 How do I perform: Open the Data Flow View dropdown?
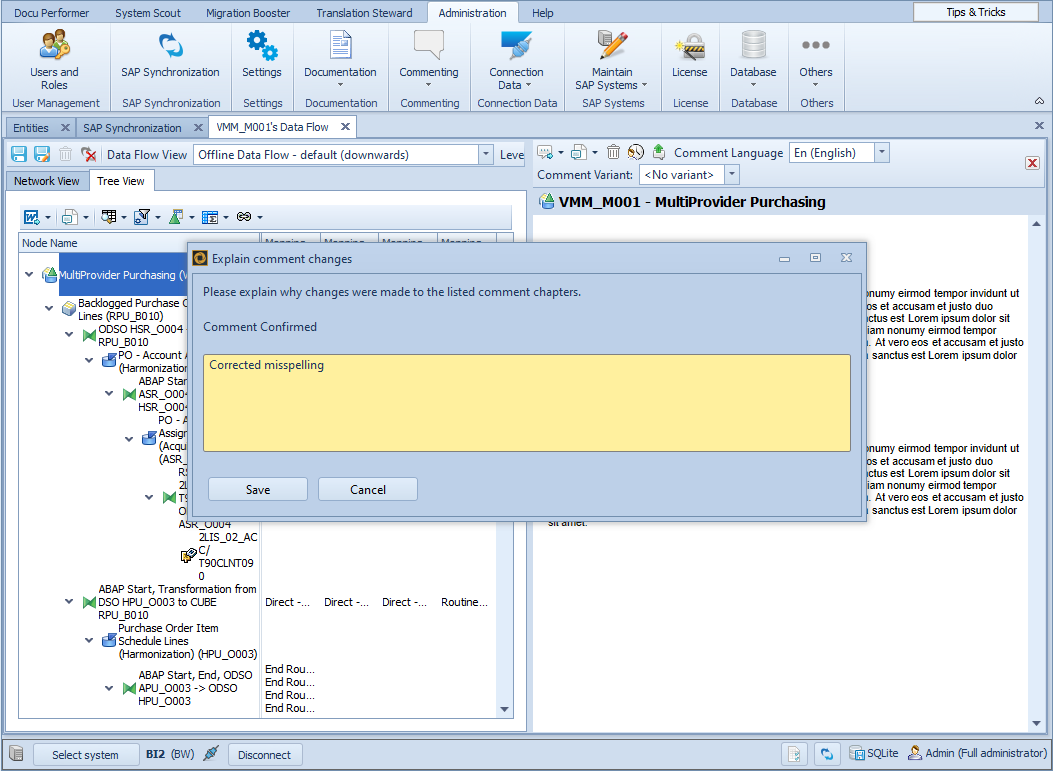click(x=486, y=155)
